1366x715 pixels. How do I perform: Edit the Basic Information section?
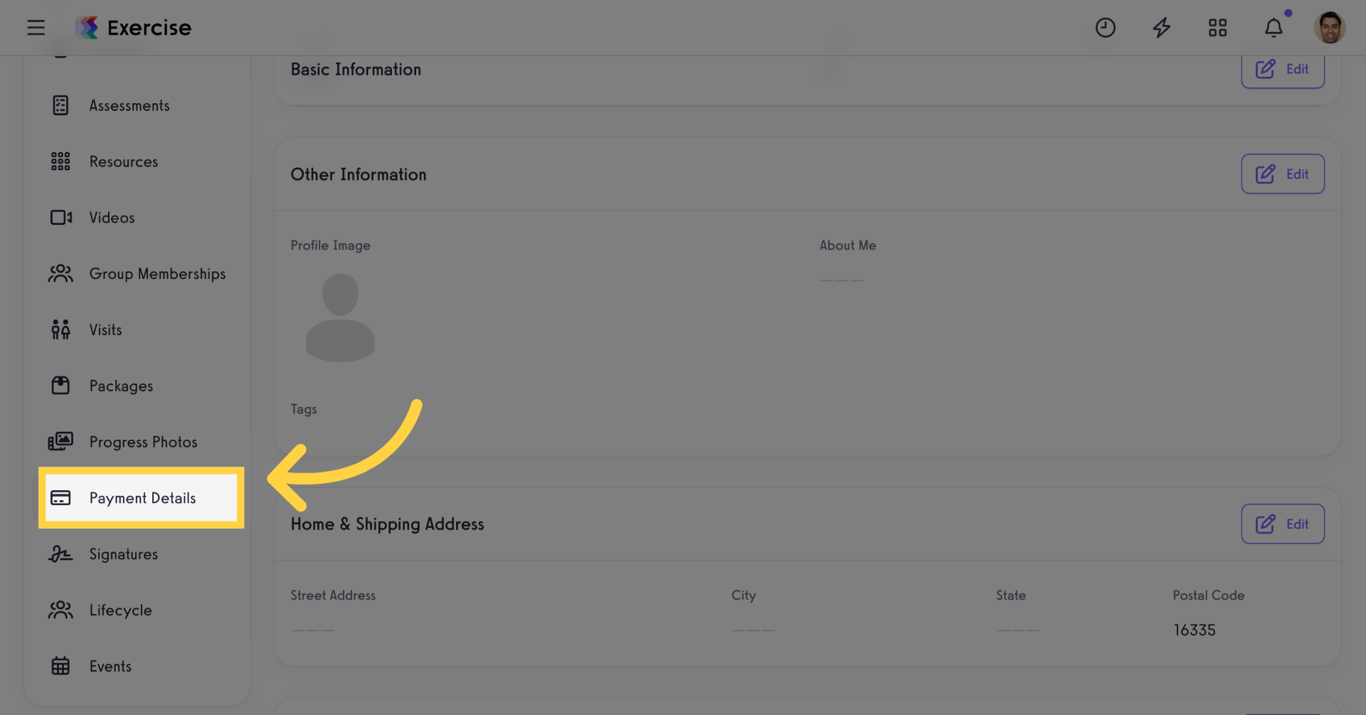coord(1283,68)
